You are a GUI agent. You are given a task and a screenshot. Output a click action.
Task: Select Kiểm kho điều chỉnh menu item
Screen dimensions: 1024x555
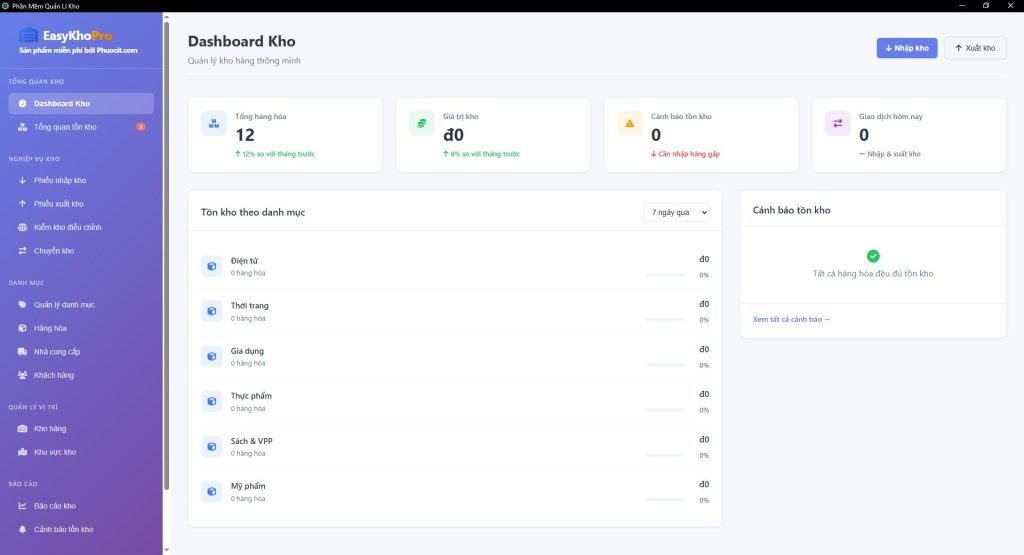click(67, 227)
